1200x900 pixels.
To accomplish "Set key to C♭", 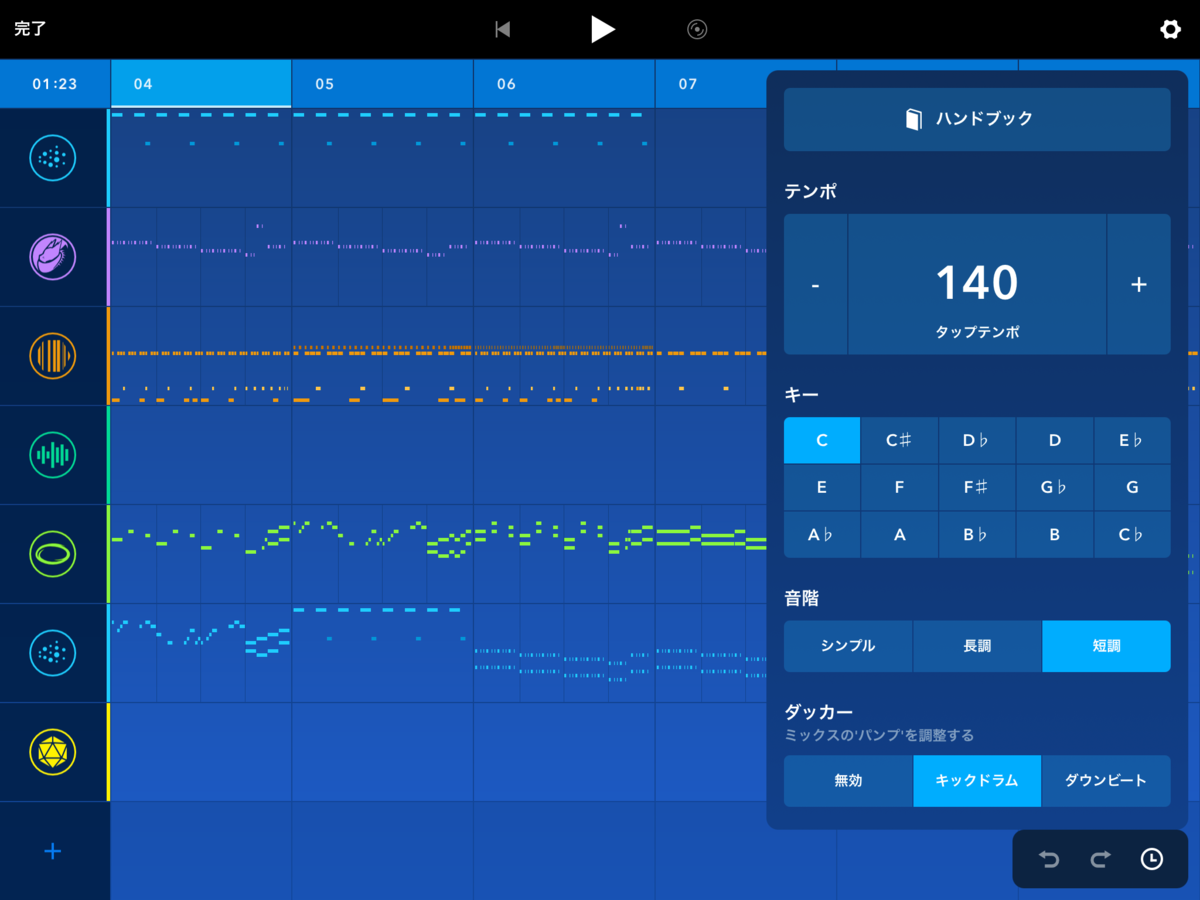I will click(x=1132, y=535).
